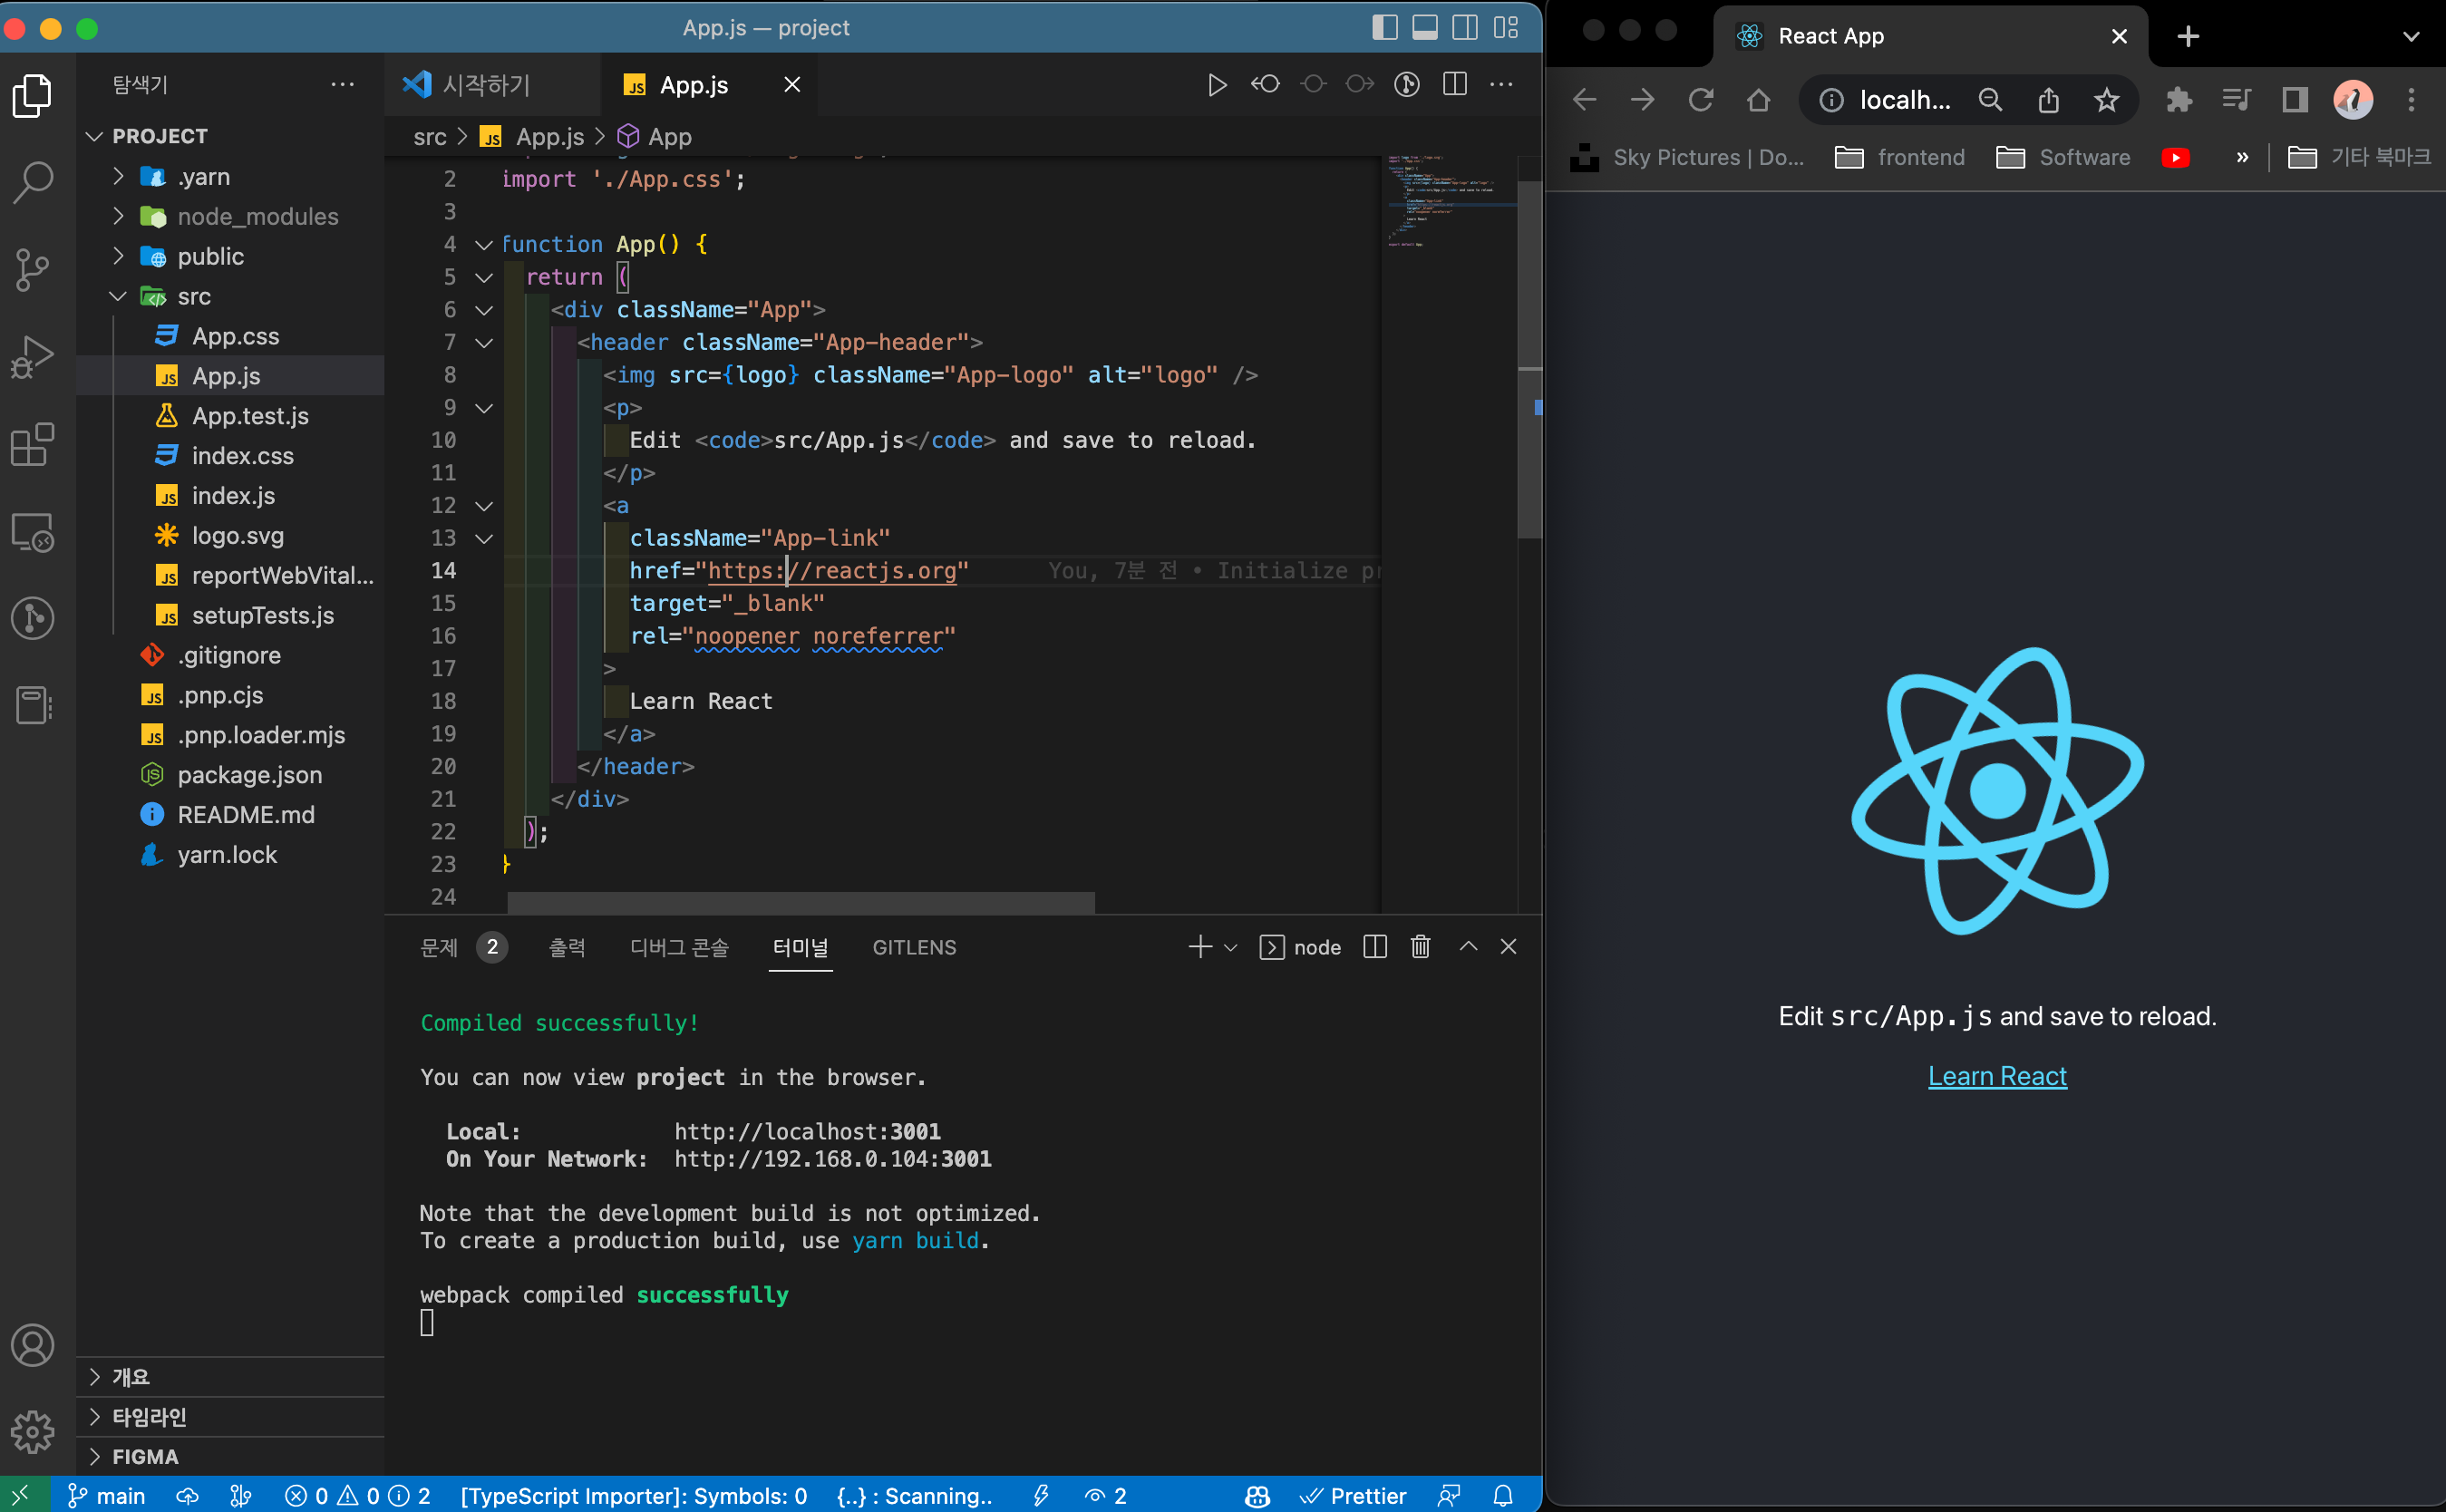Maximize the panel with up chevron
The image size is (2446, 1512).
pos(1468,946)
